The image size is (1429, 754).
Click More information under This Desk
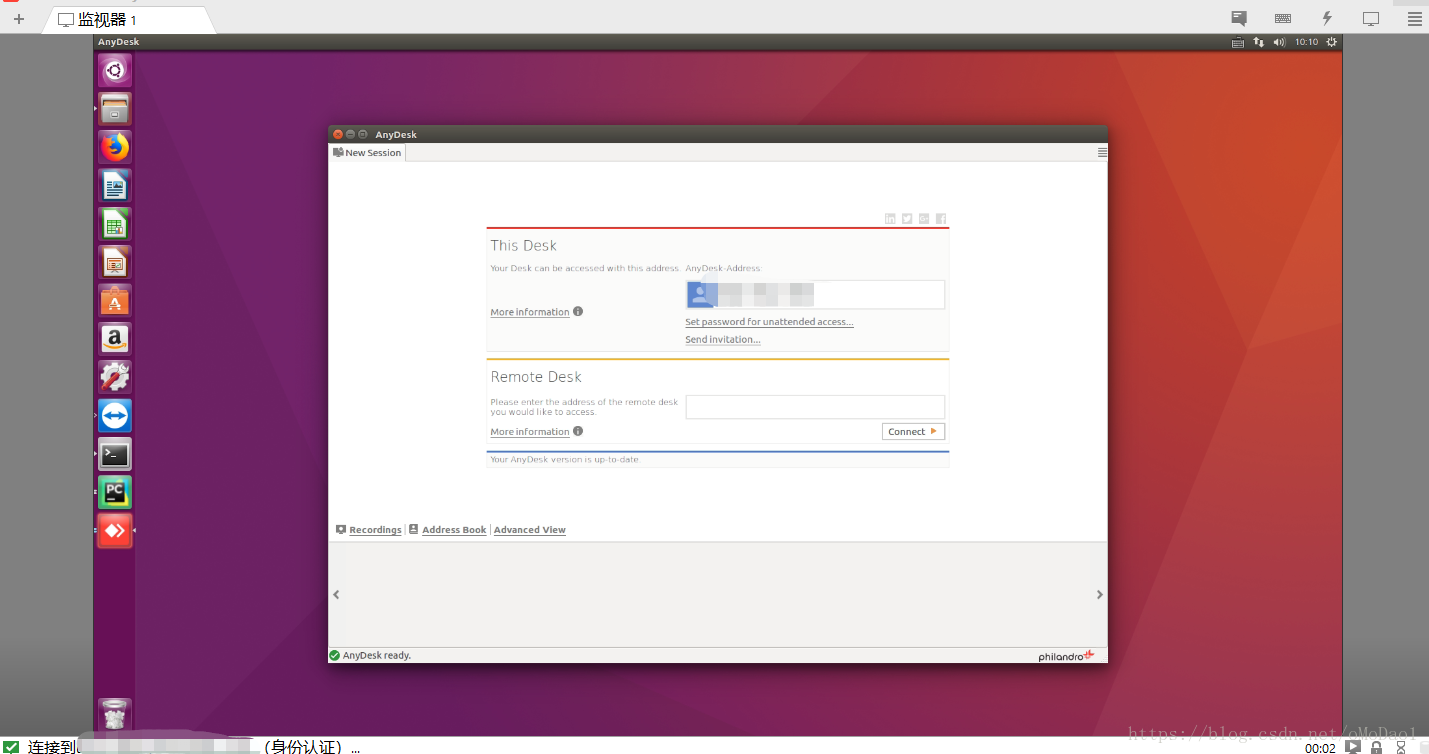click(530, 312)
